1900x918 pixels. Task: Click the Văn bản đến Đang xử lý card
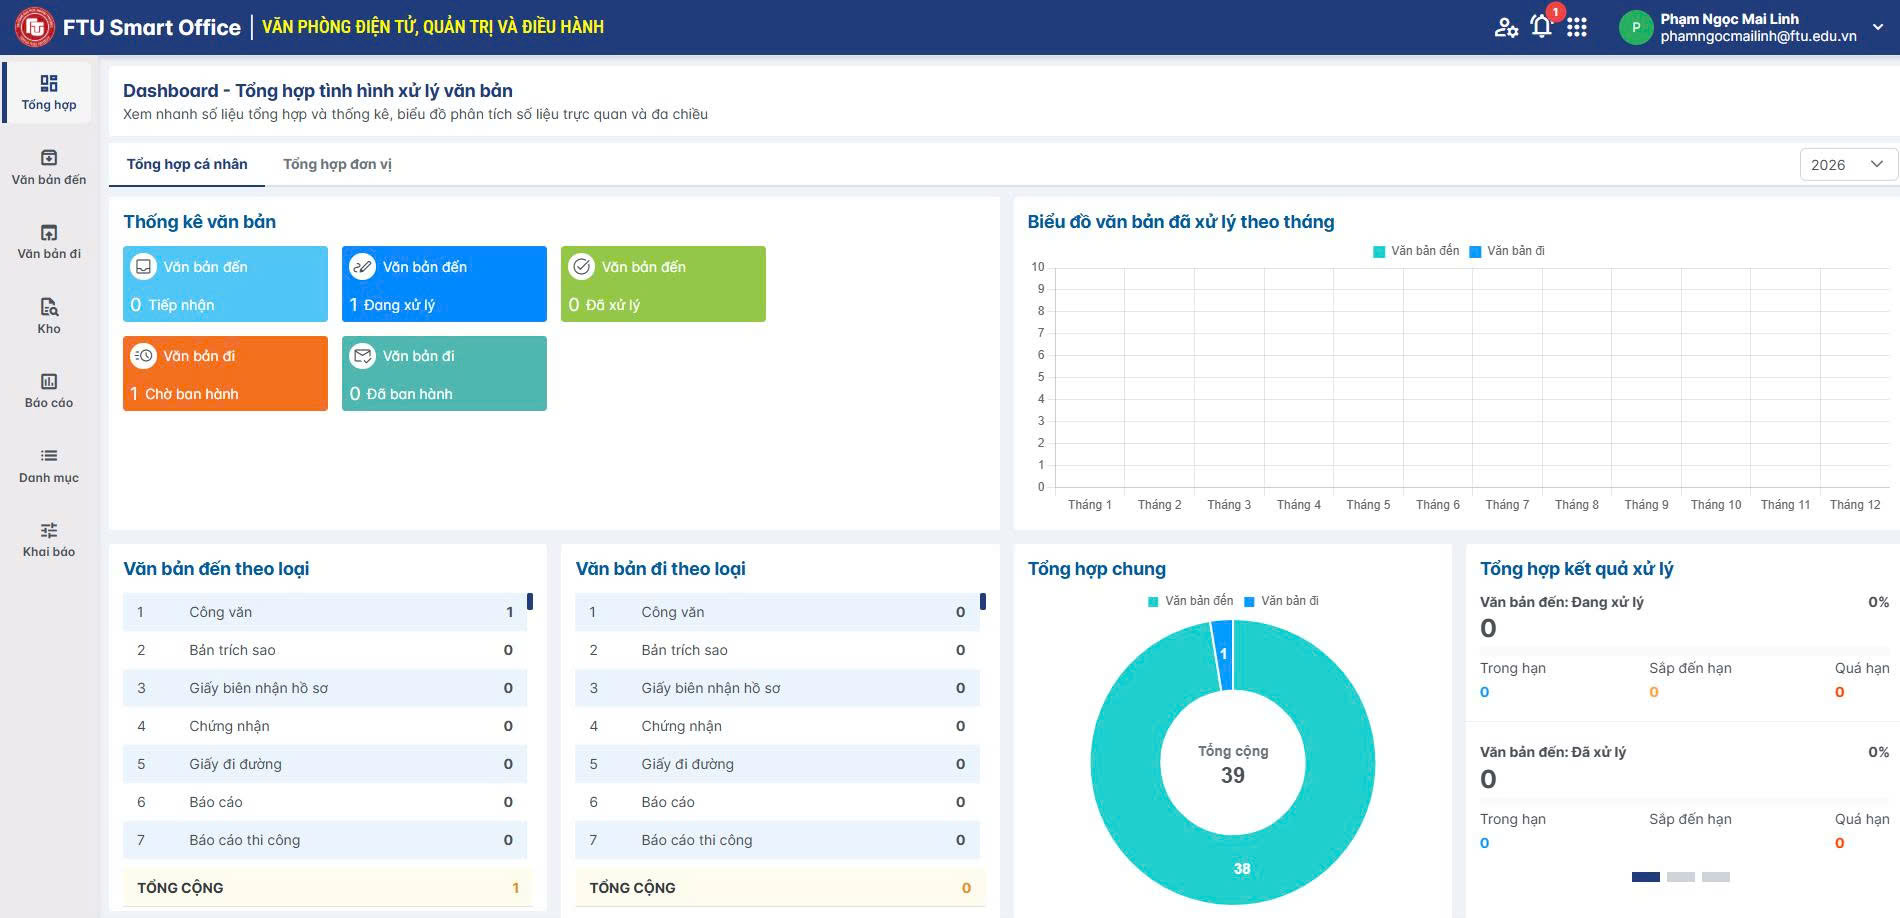[444, 284]
